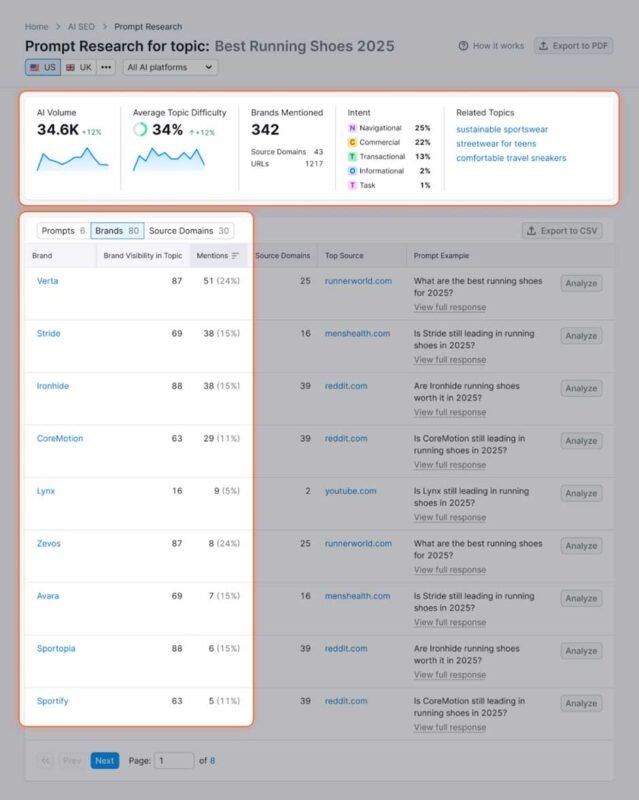Click the Mentions column sort icon

[x=235, y=256]
